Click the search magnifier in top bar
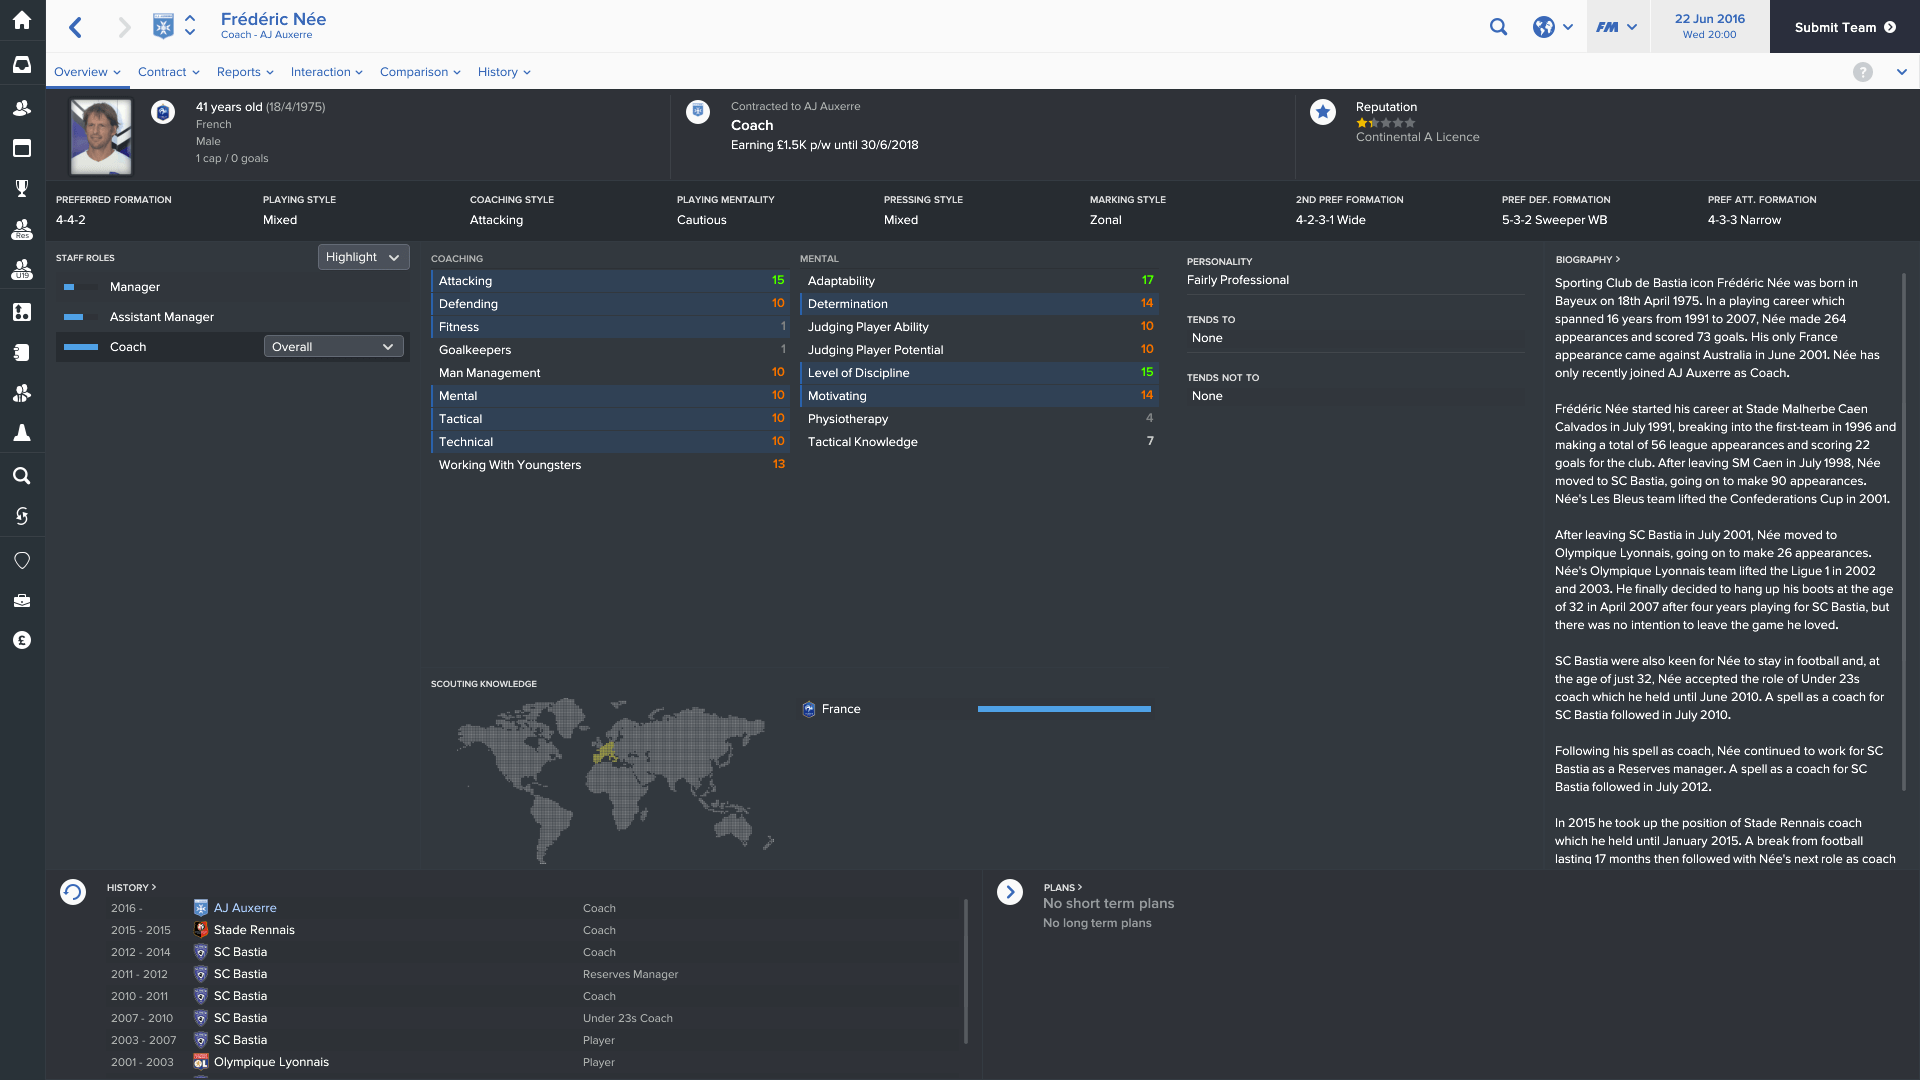This screenshot has width=1920, height=1080. pyautogui.click(x=1498, y=27)
